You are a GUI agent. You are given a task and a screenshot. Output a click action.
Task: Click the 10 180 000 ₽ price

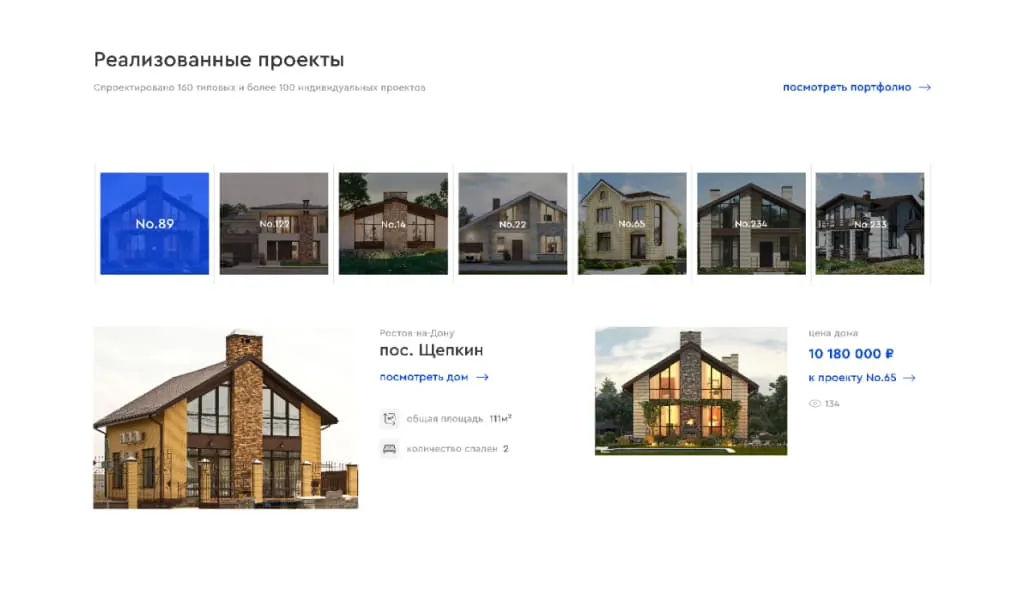tap(851, 354)
